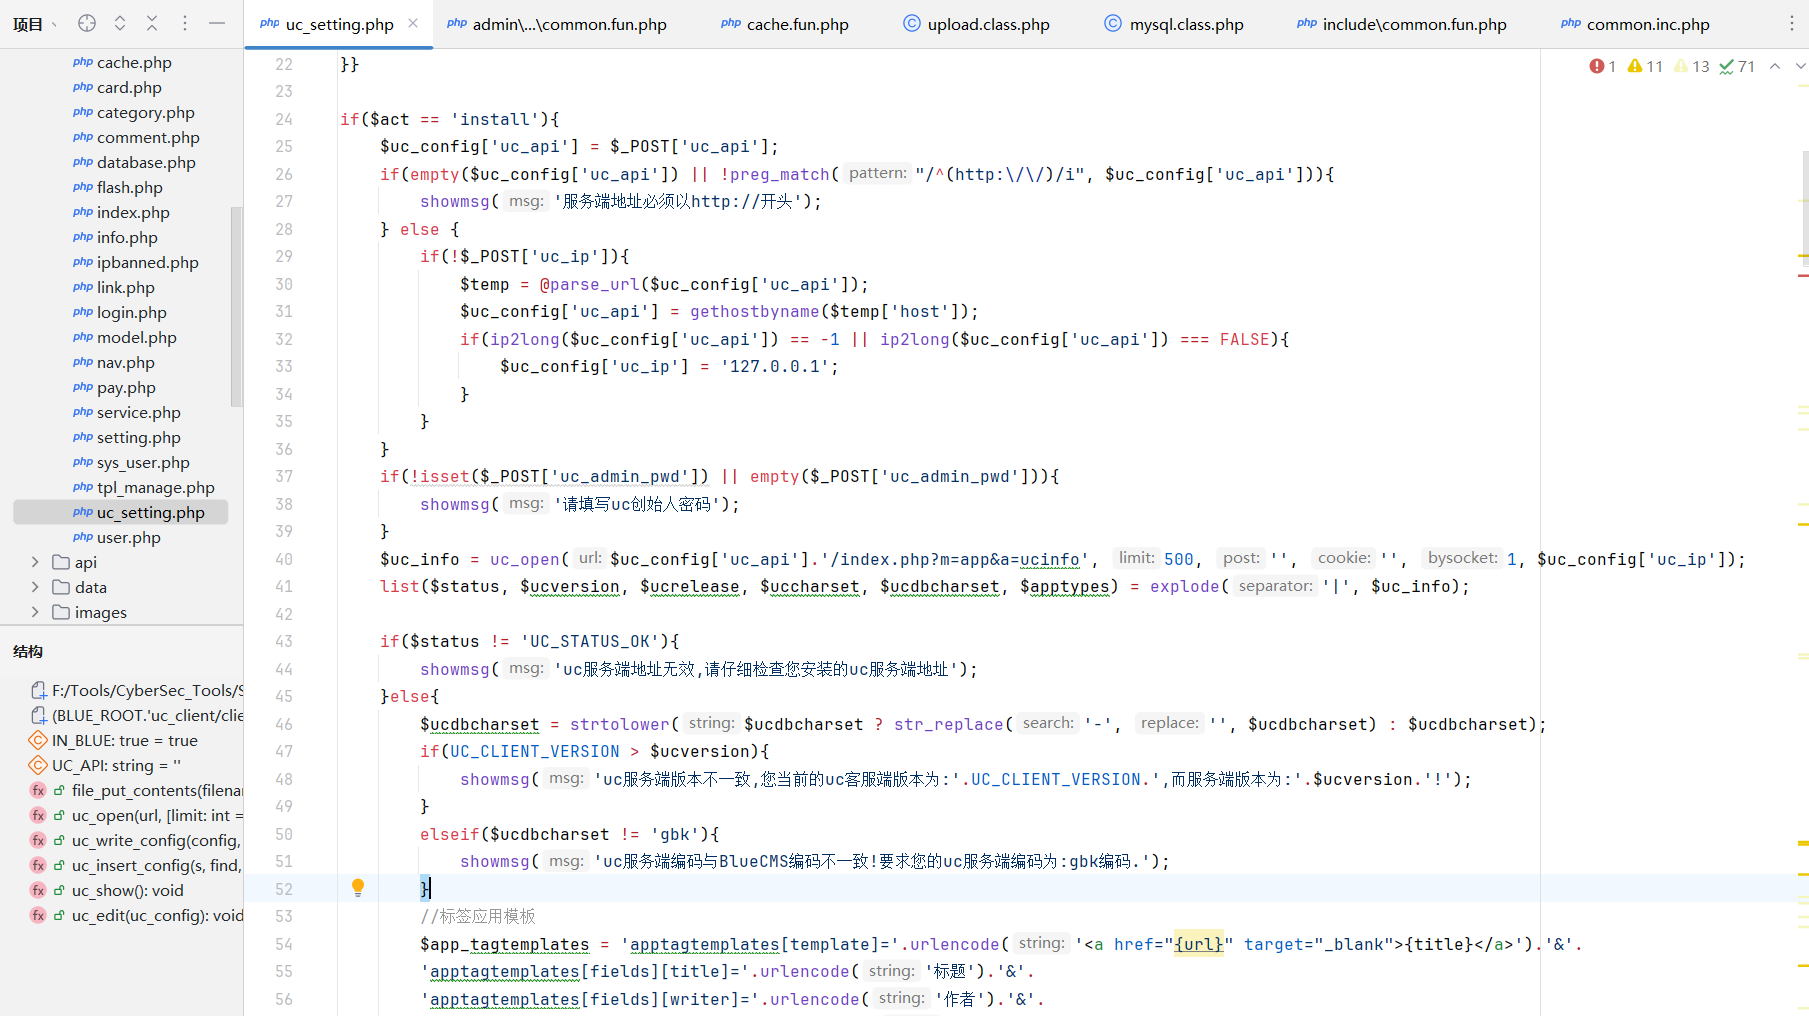The image size is (1809, 1016).
Task: Jump to next highlighted problem arrow
Action: [1800, 66]
